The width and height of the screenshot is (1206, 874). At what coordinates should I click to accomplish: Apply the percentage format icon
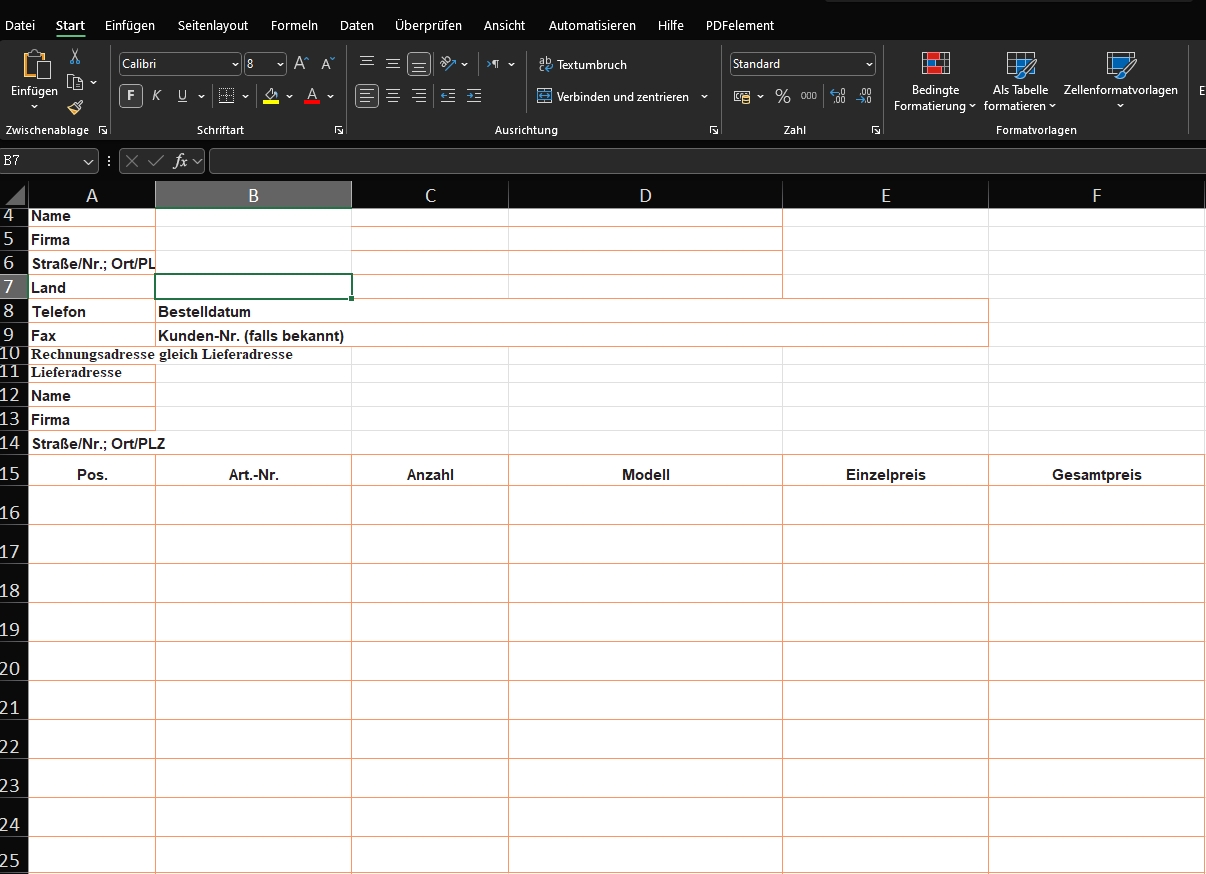[781, 97]
